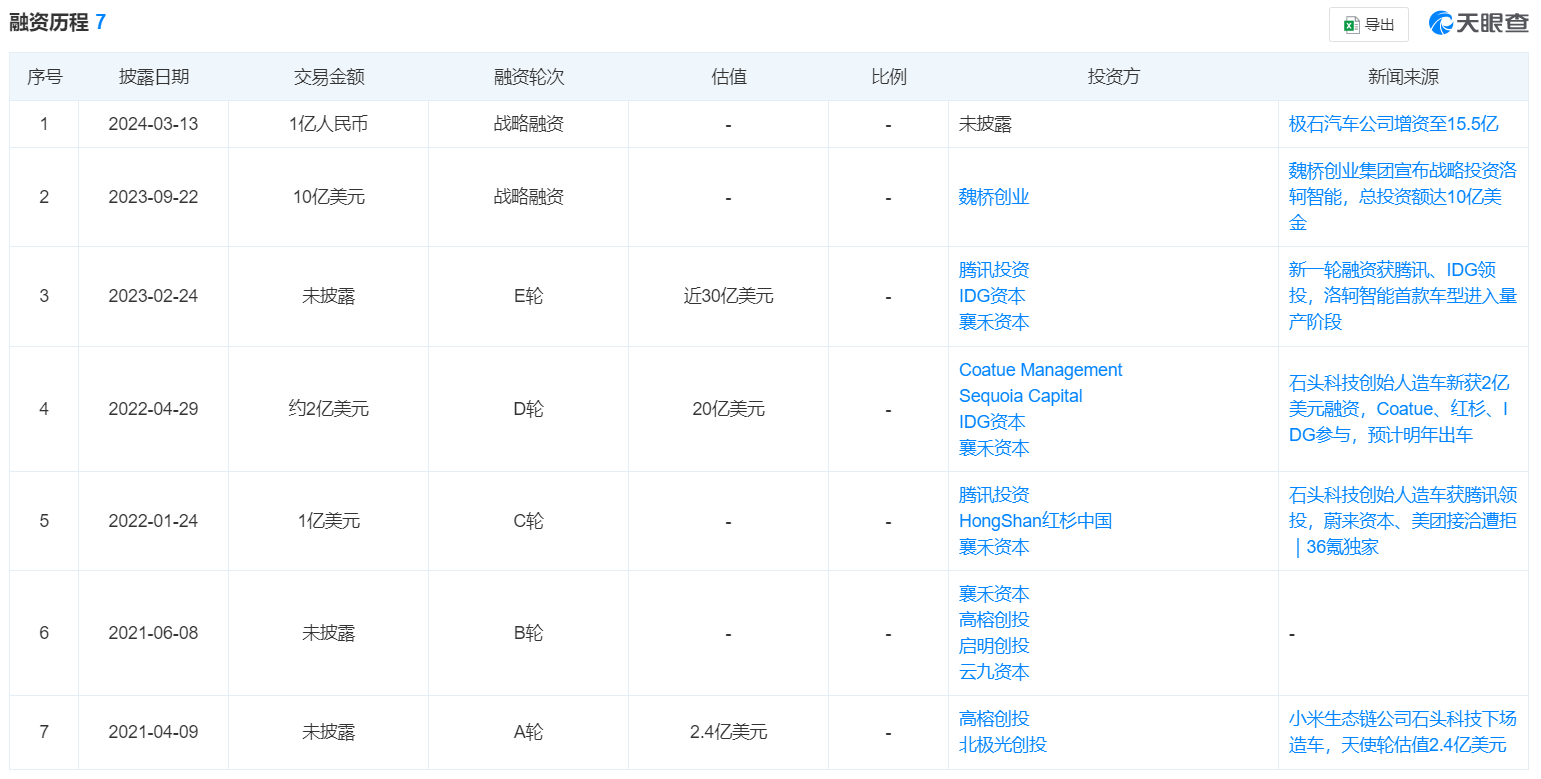Select the date 2024-03-13
The image size is (1541, 779).
tap(153, 125)
